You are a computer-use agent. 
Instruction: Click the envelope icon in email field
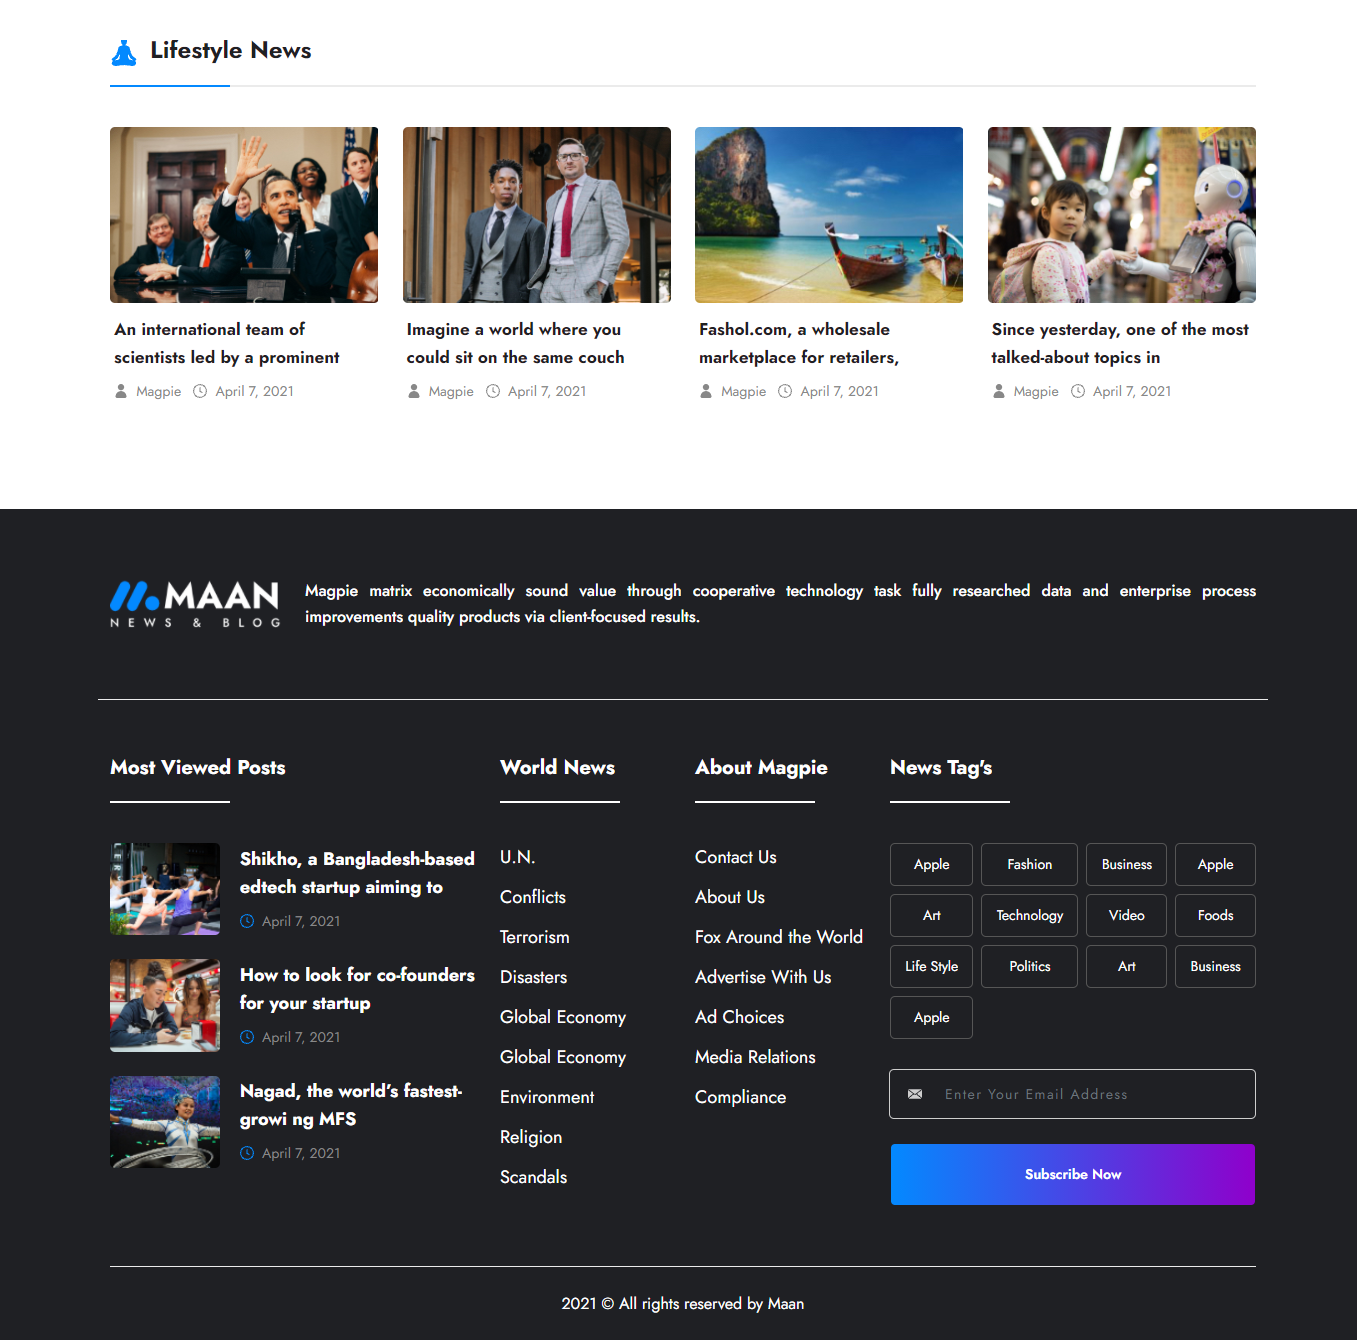pyautogui.click(x=915, y=1094)
